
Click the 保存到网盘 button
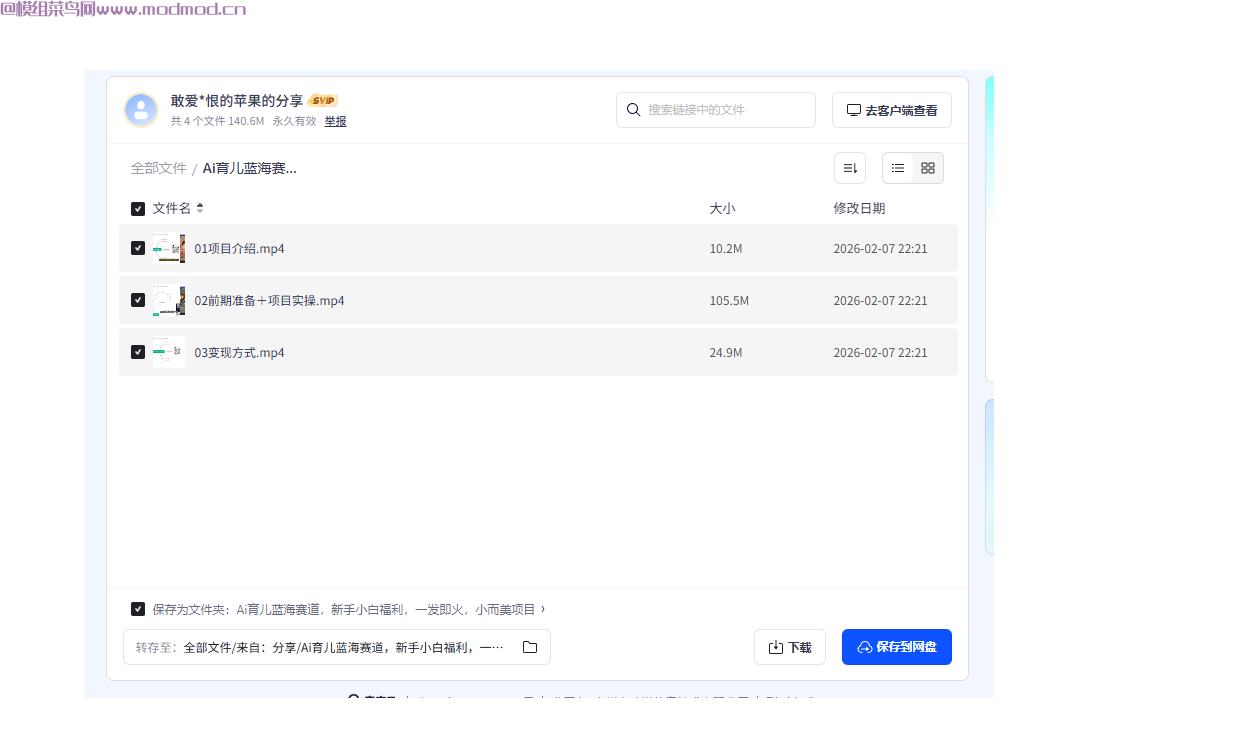[896, 647]
